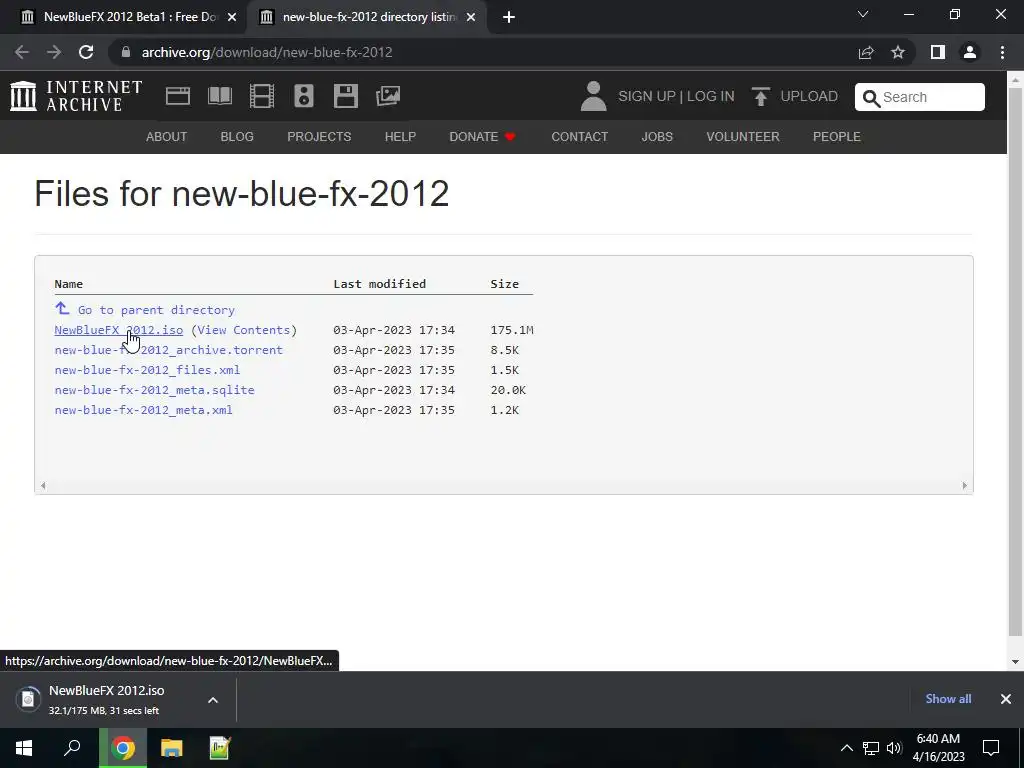Click View Contents for the iso
Viewport: 1024px width, 768px height.
click(244, 330)
